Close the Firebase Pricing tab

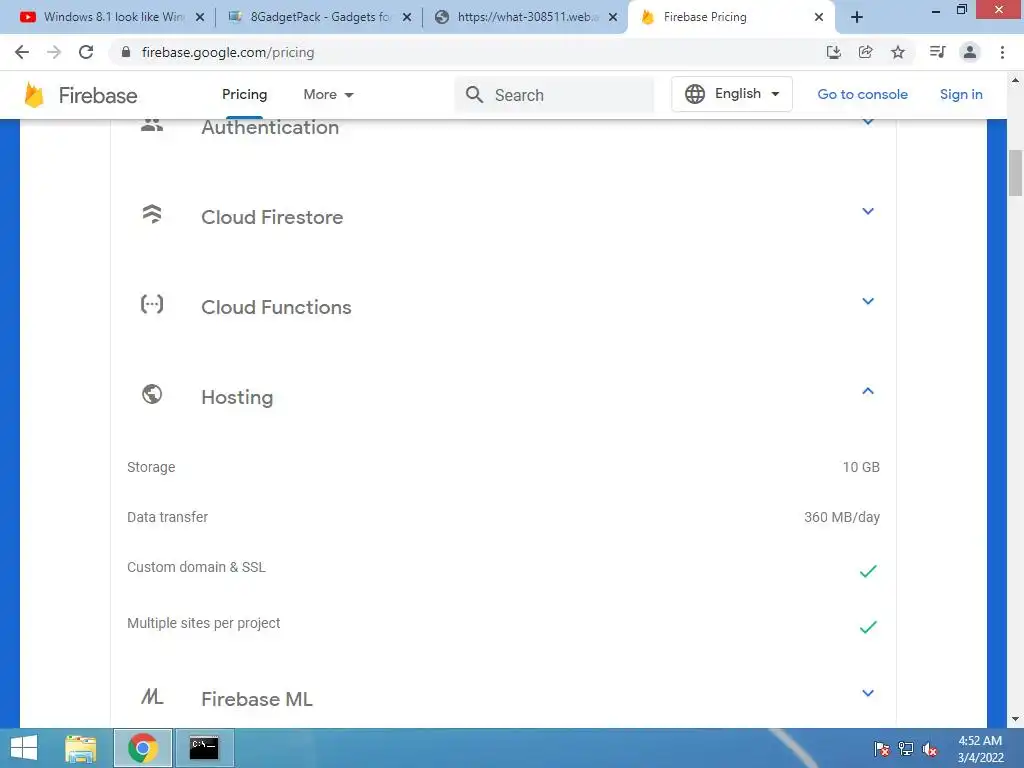tap(819, 18)
